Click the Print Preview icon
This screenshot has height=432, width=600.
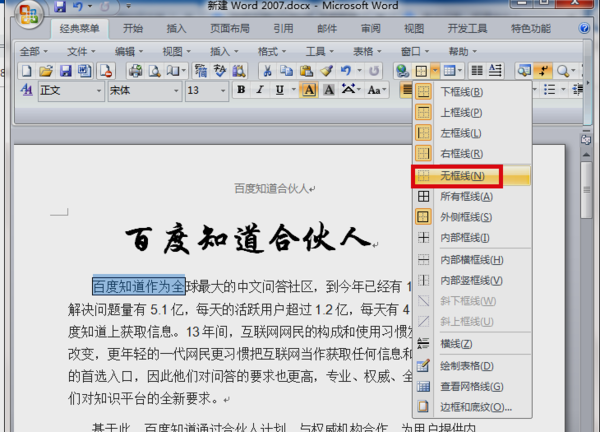point(154,71)
